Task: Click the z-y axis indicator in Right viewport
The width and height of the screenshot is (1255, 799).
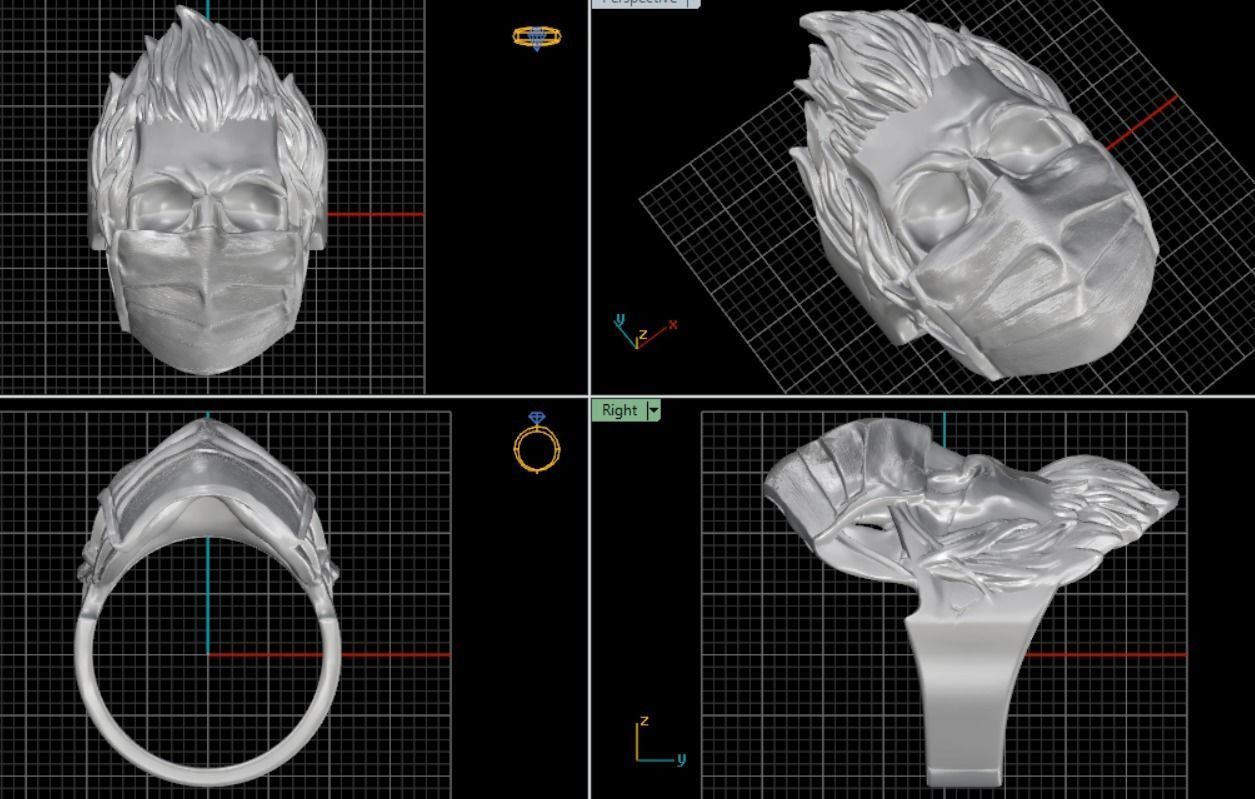Action: (x=660, y=742)
